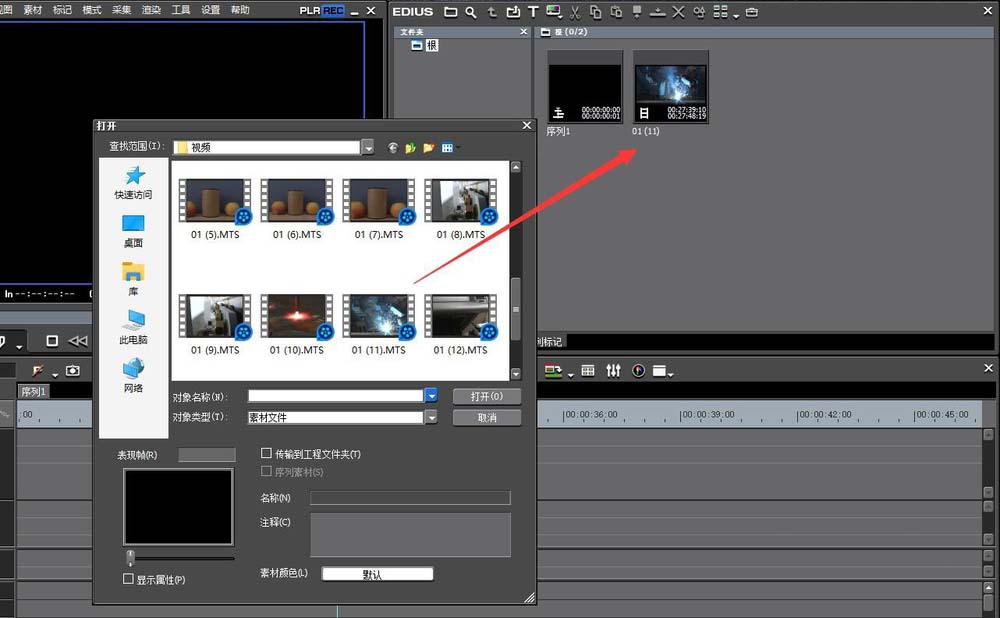The height and width of the screenshot is (618, 1000).
Task: Click the 取消 cancel button
Action: pos(487,417)
